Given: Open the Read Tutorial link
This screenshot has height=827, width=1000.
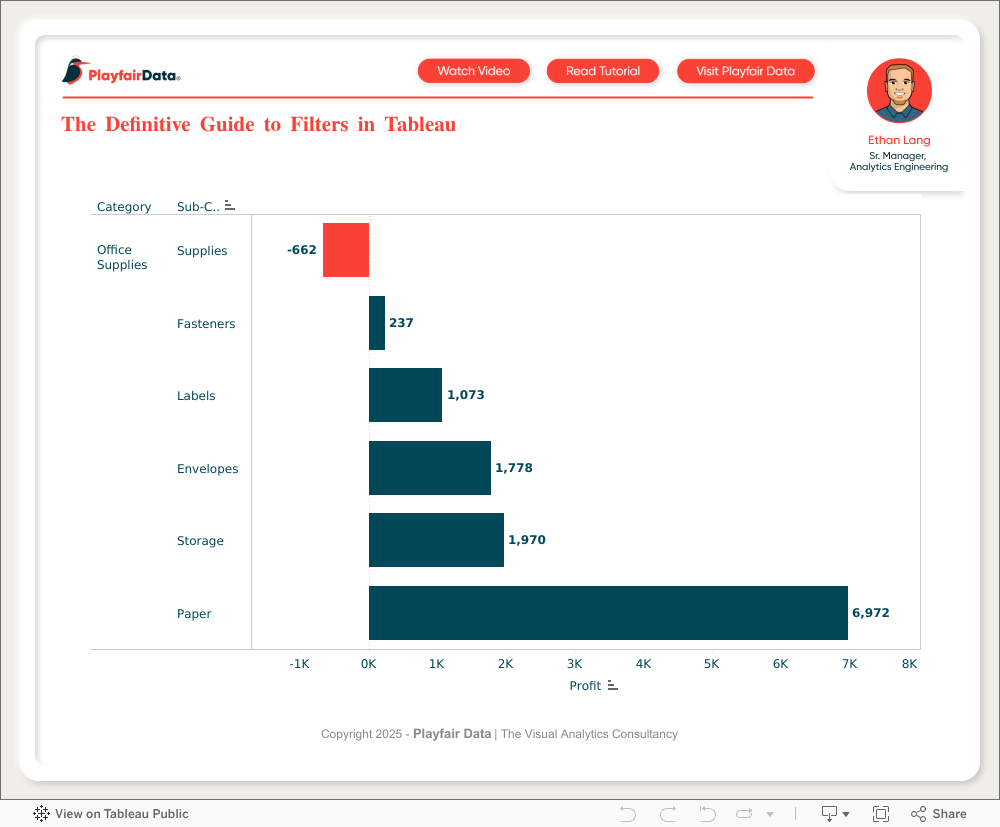Looking at the screenshot, I should tap(603, 71).
